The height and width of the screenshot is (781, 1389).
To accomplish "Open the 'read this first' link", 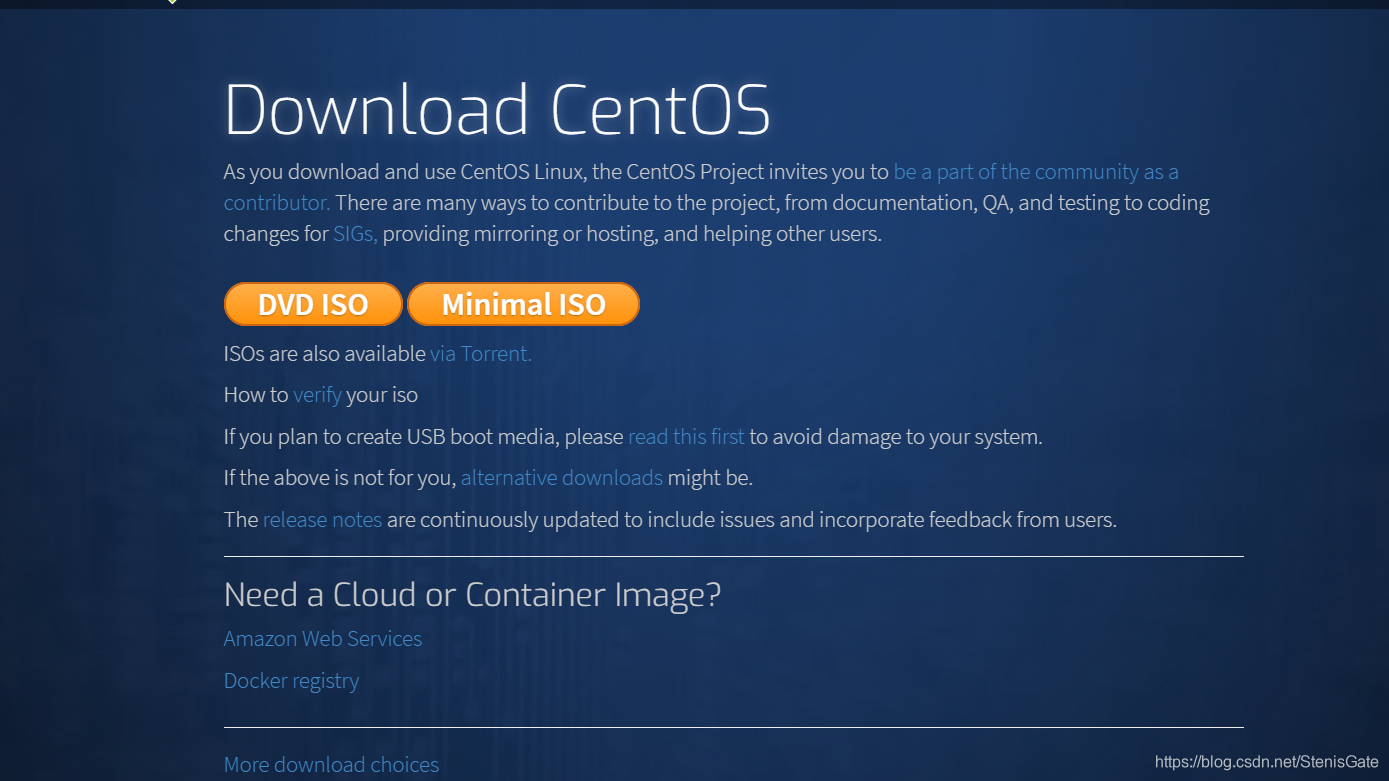I will click(x=686, y=436).
